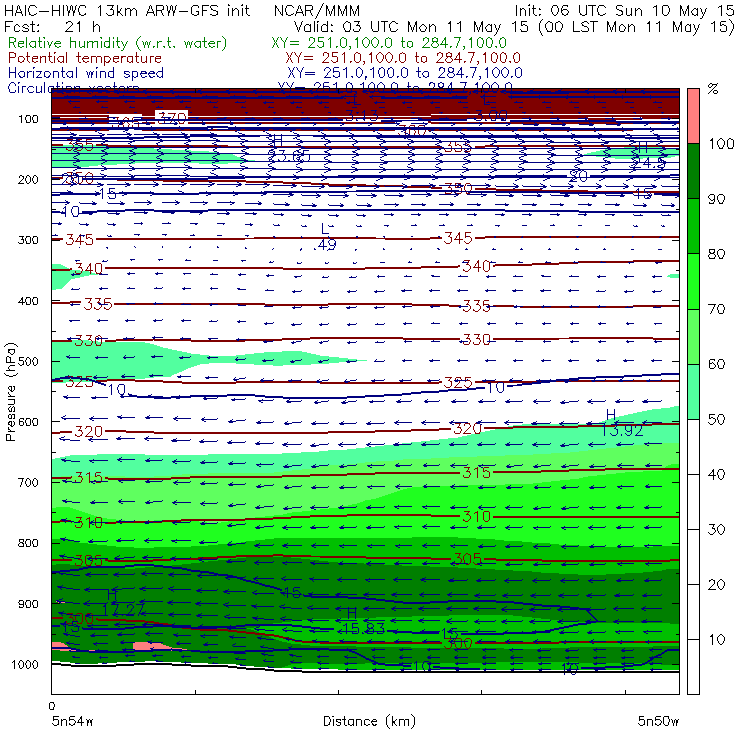Click green 'XY= 251.0,100.0 to 284.7,100.0' coordinates
The width and height of the screenshot is (740, 740).
pyautogui.click(x=389, y=43)
